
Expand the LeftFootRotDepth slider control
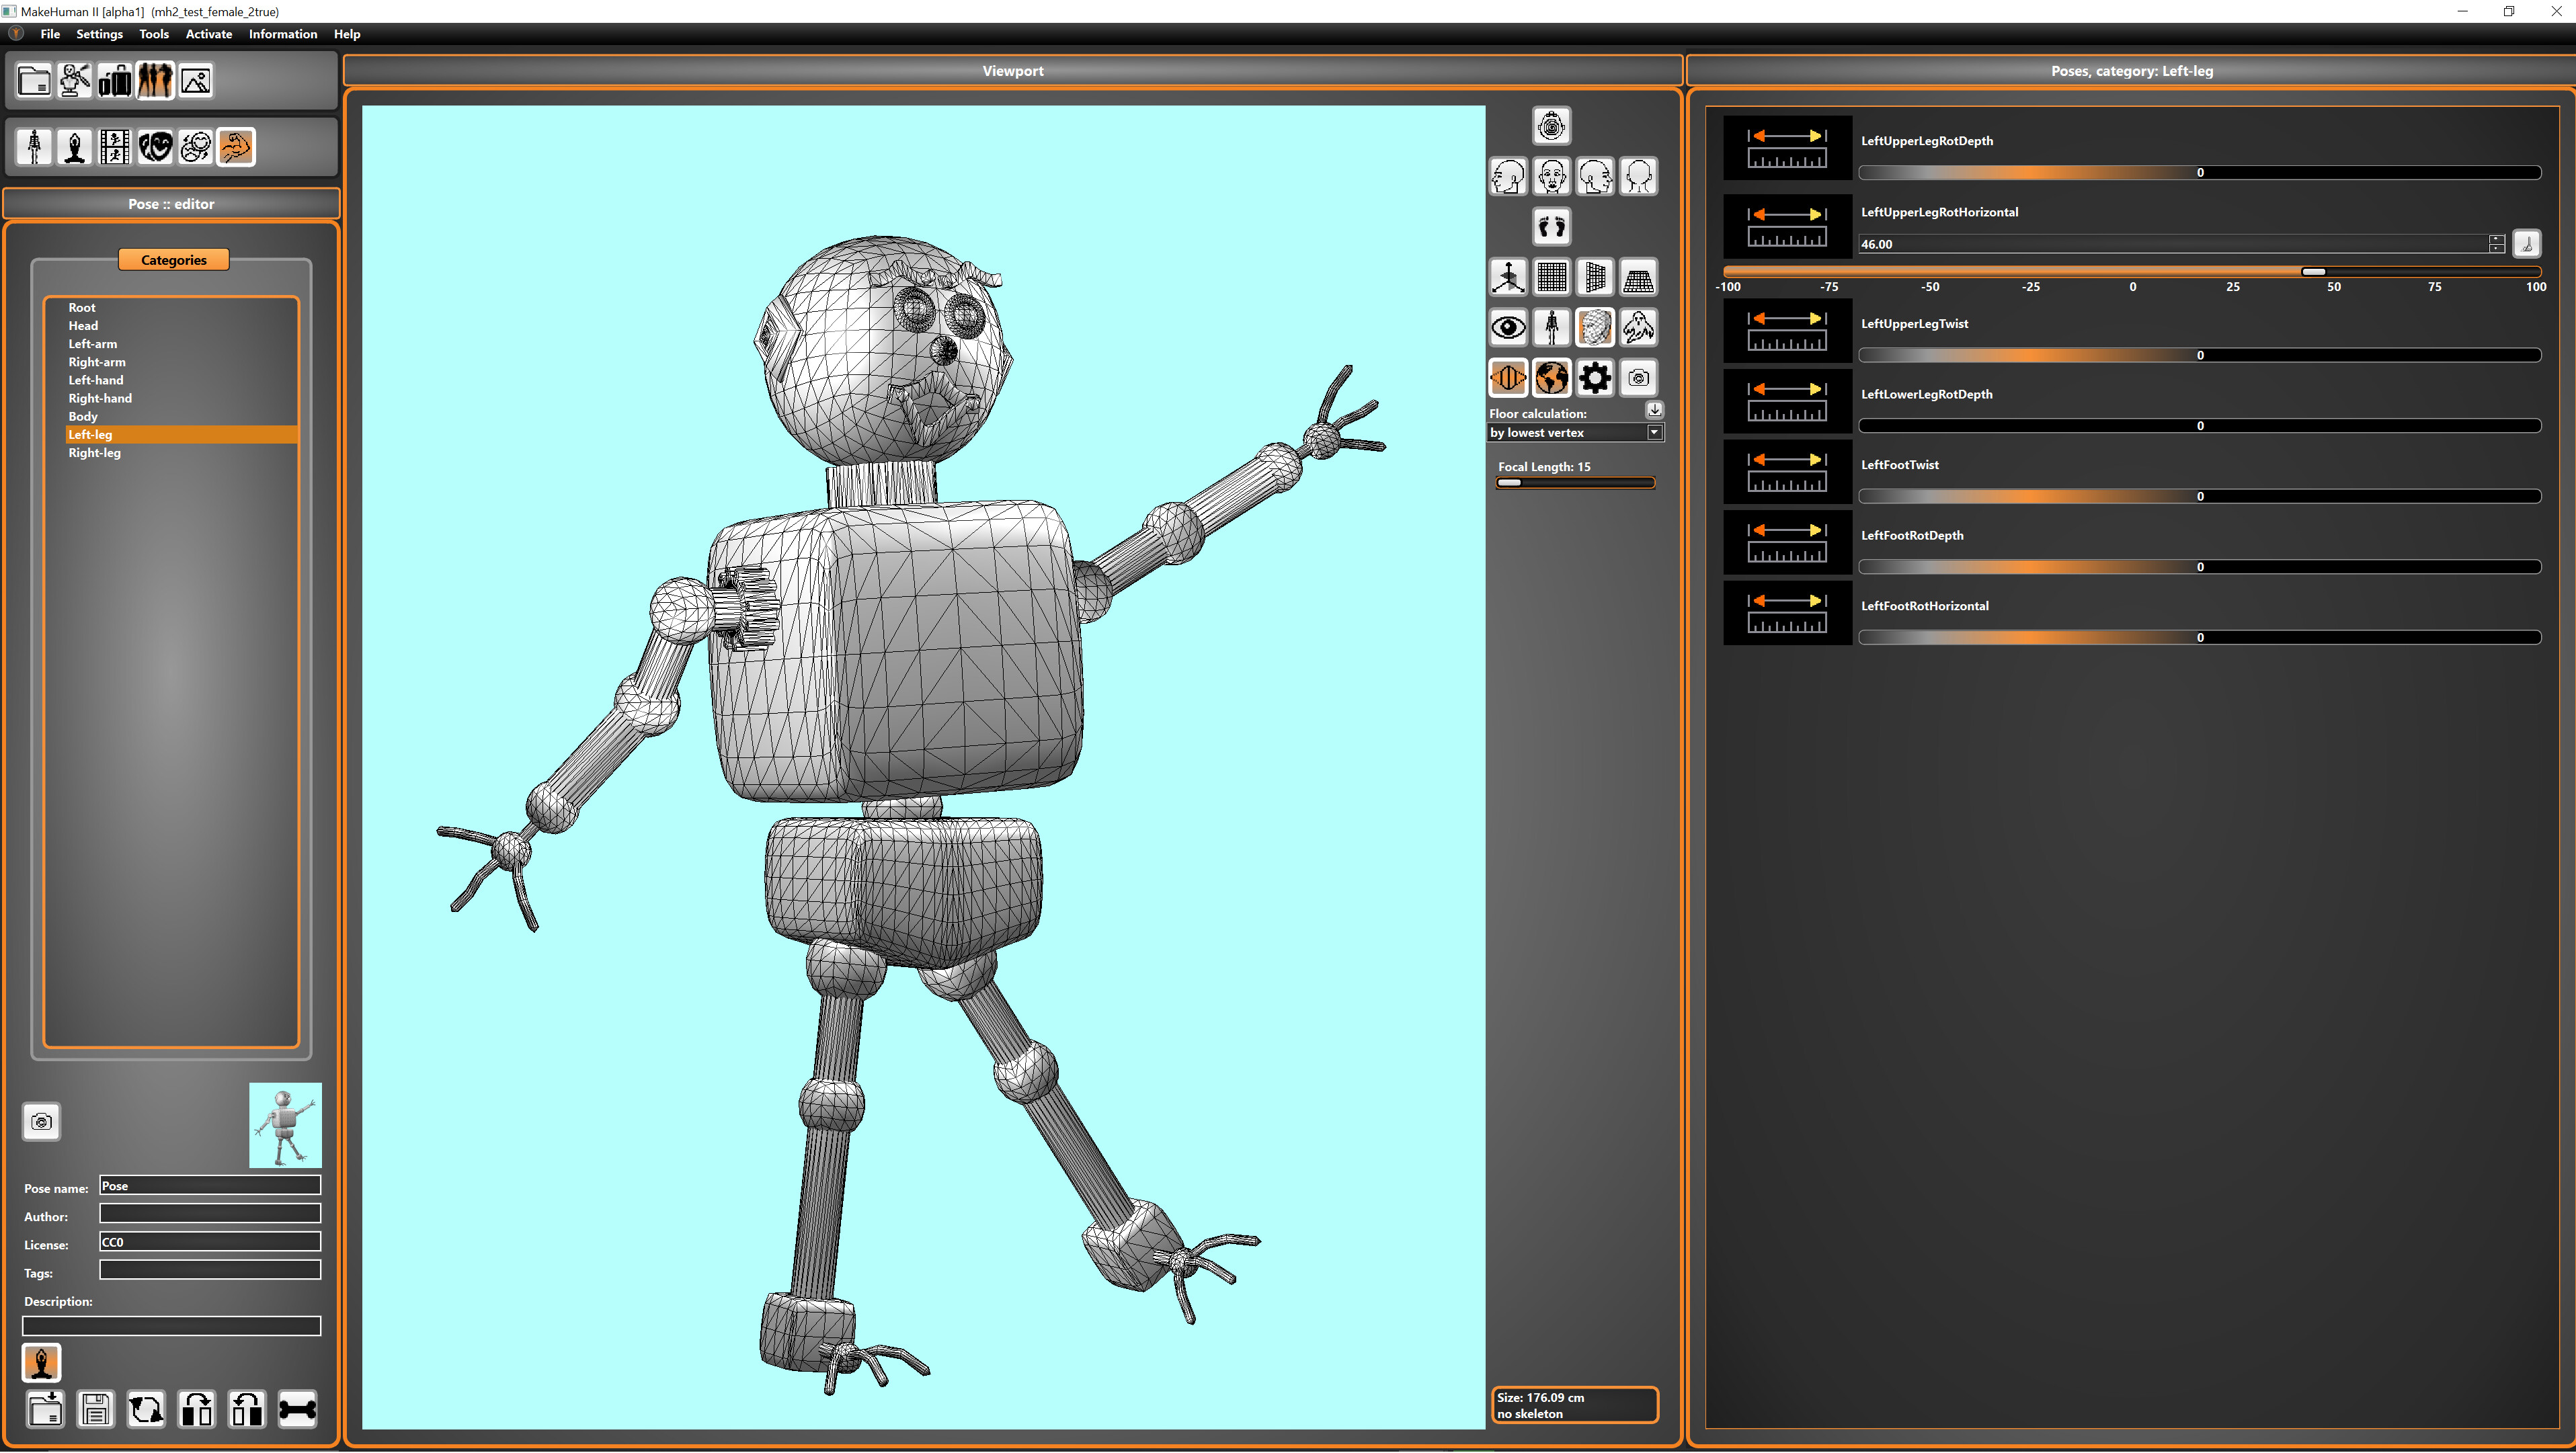[x=1787, y=542]
